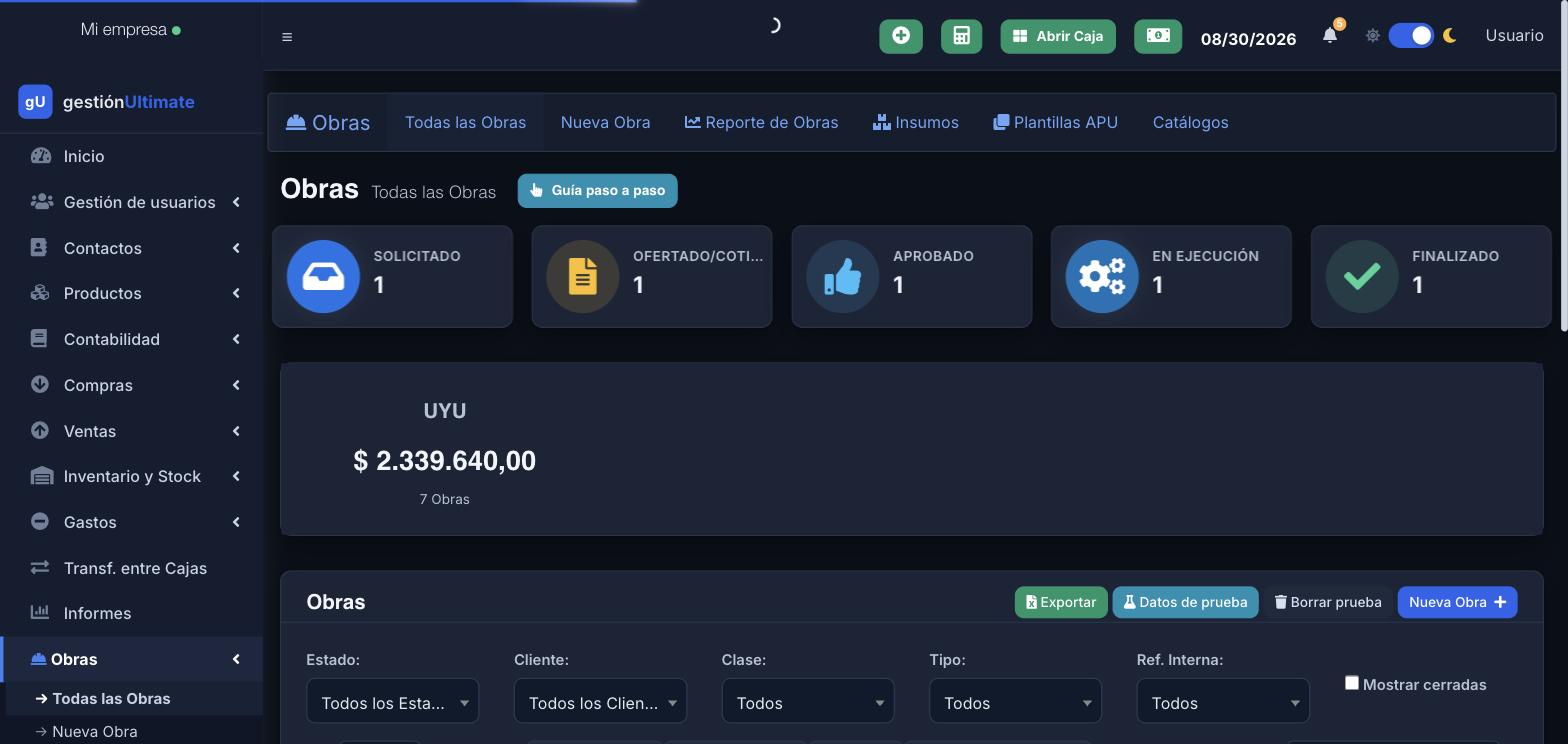This screenshot has height=744, width=1568.
Task: Click Guía paso a paso button
Action: coord(597,190)
